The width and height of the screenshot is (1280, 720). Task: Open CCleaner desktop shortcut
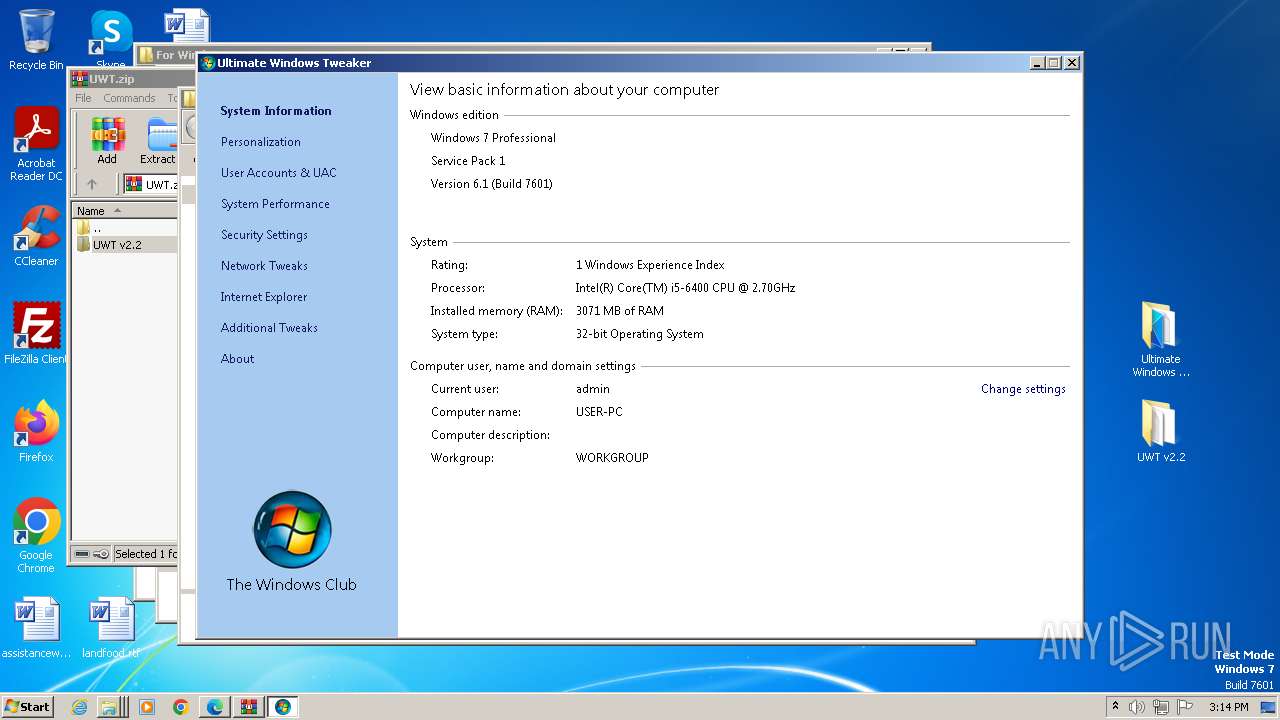[36, 237]
